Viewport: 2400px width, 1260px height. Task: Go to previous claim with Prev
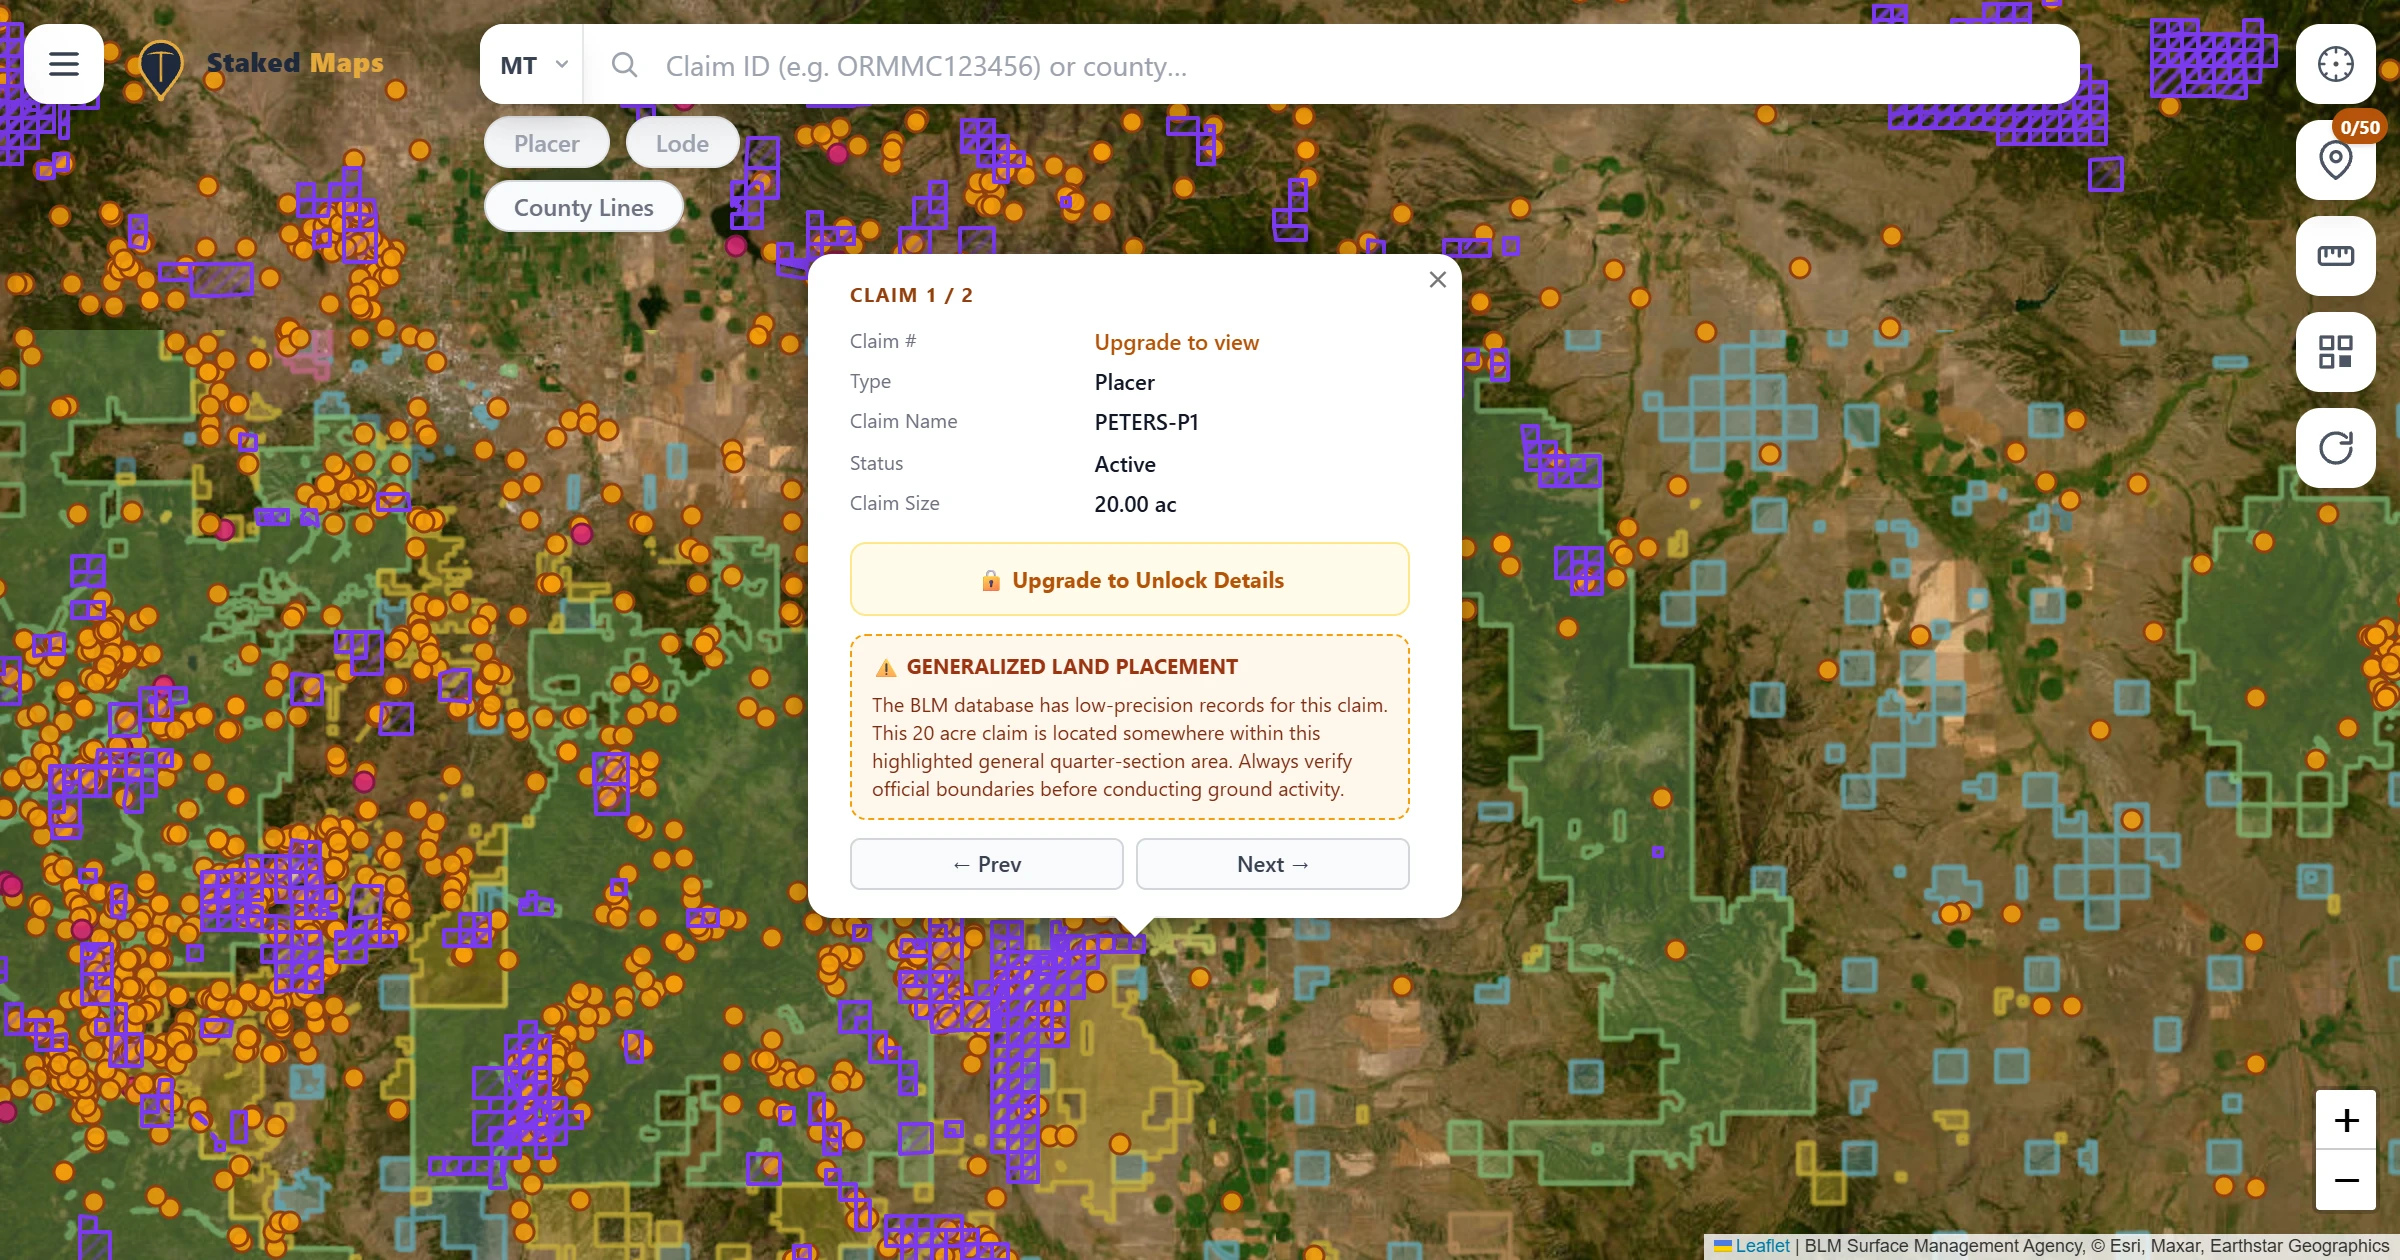pyautogui.click(x=987, y=864)
